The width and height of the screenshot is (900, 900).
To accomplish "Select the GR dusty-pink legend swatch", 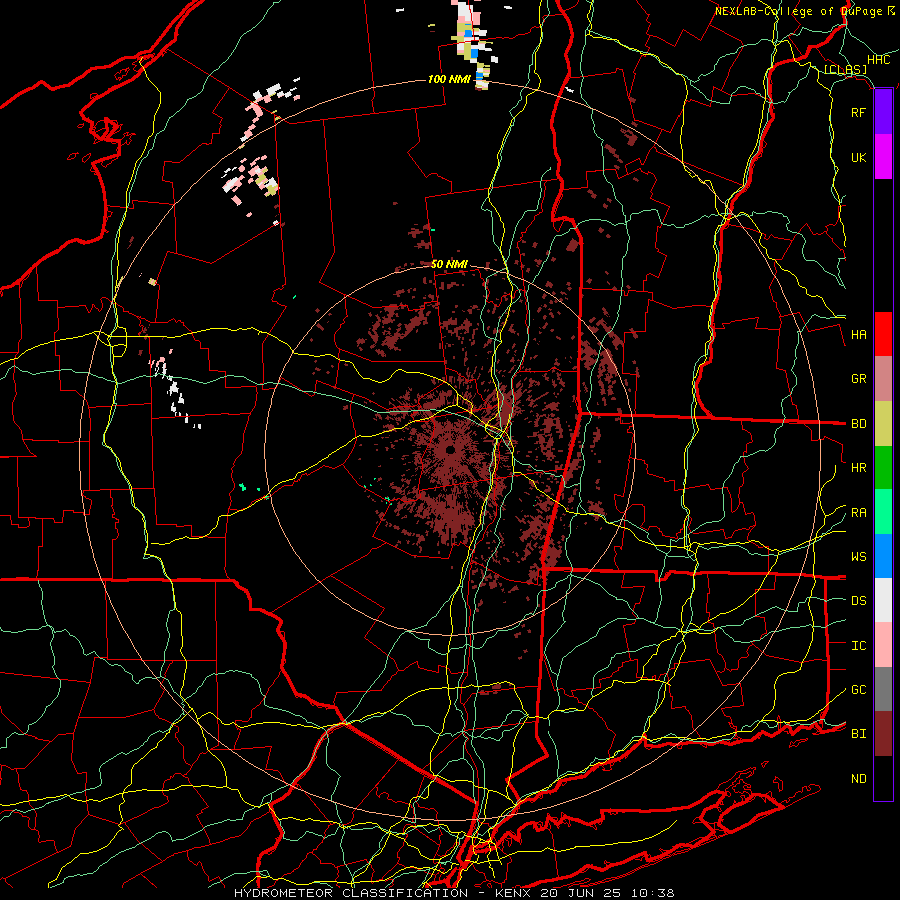I will tap(883, 379).
